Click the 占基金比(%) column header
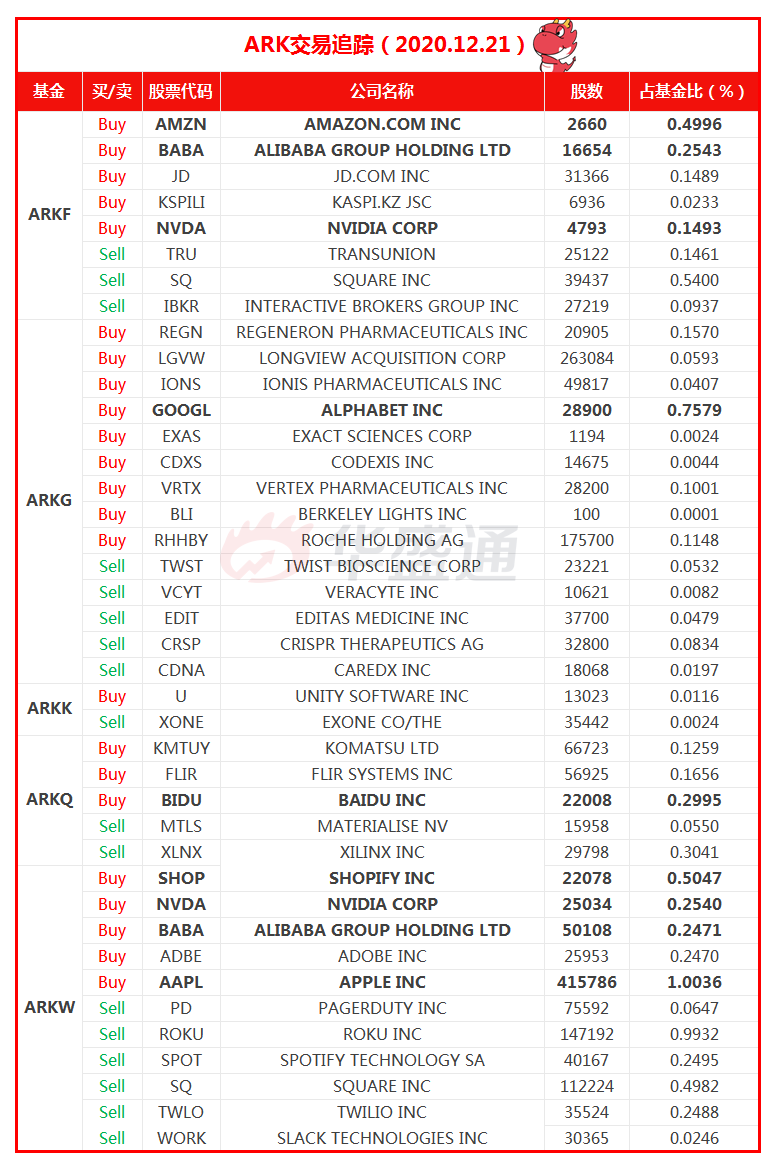773x1172 pixels. (694, 92)
